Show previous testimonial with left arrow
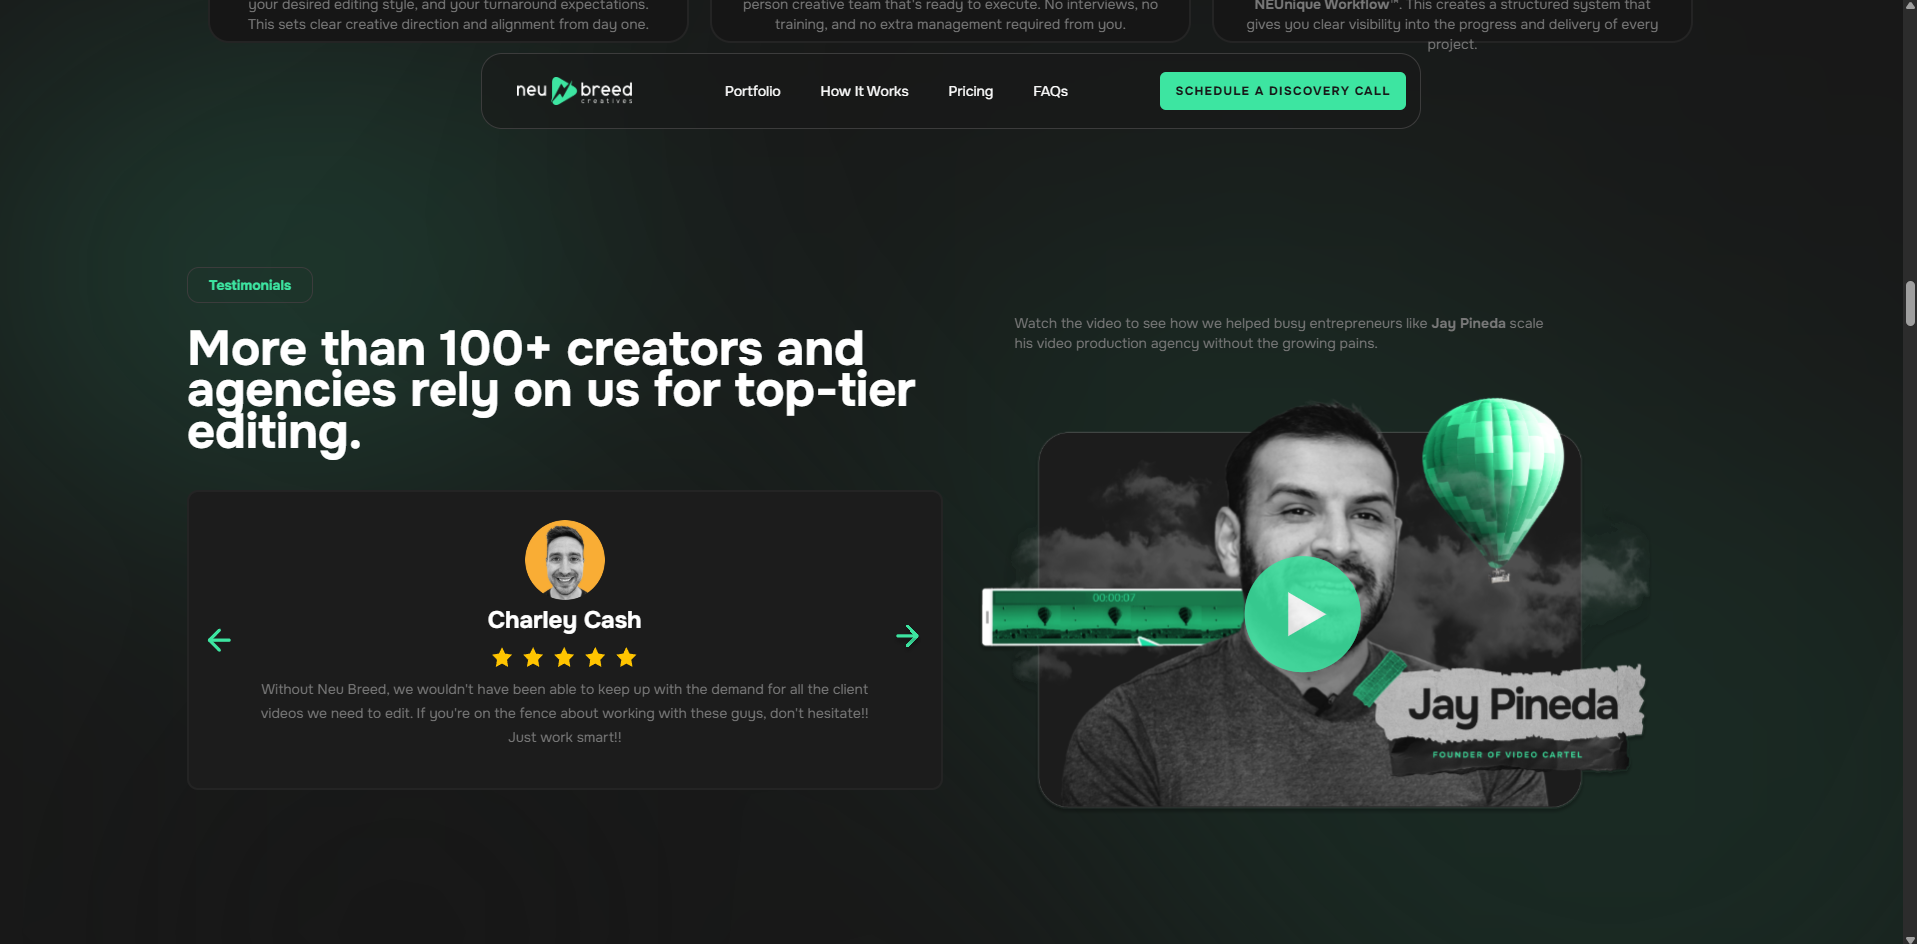This screenshot has height=944, width=1917. tap(219, 640)
